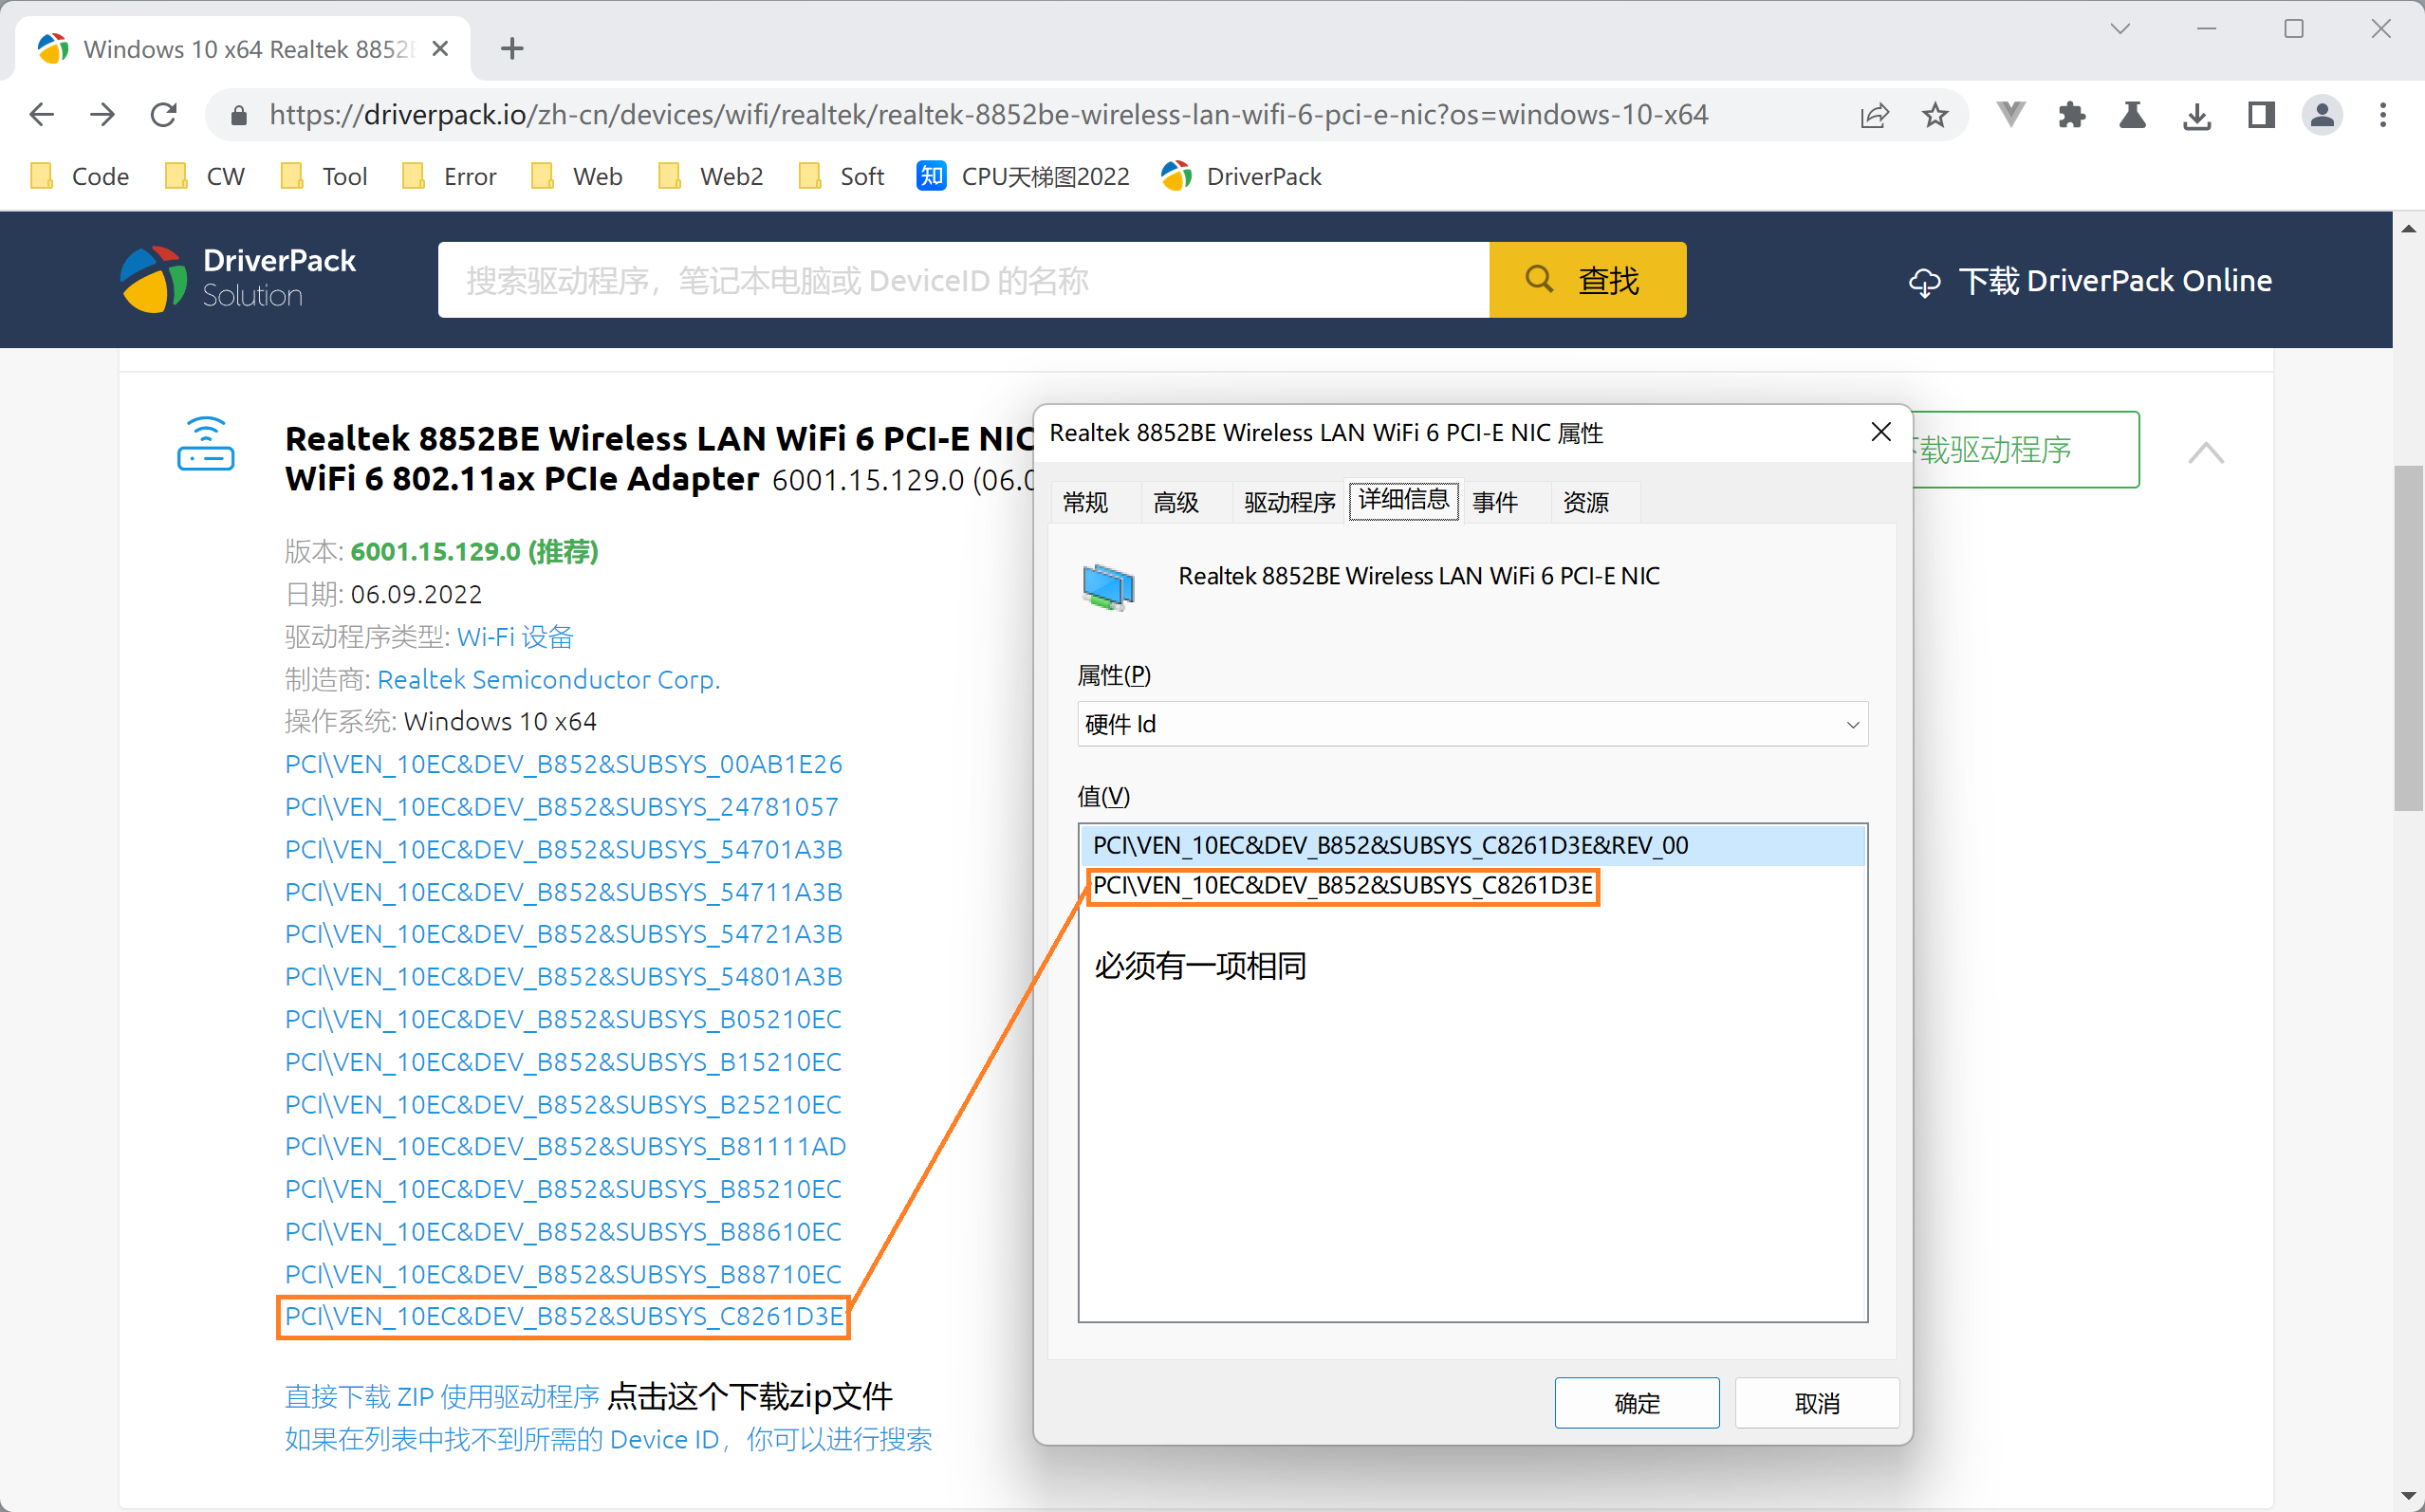
Task: Select the 详细信息 tab
Action: (x=1403, y=500)
